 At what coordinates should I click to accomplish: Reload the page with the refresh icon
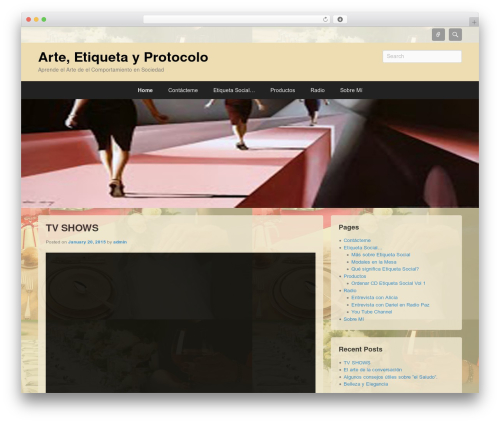coord(325,19)
